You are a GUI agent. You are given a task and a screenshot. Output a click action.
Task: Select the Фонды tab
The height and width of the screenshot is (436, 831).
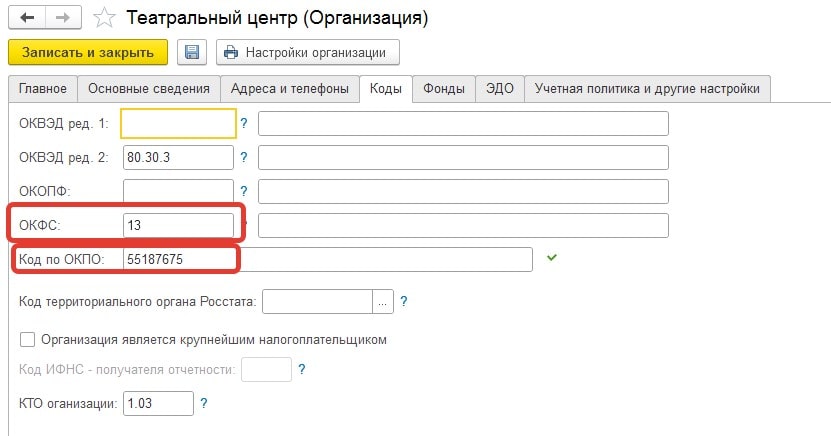coord(443,89)
